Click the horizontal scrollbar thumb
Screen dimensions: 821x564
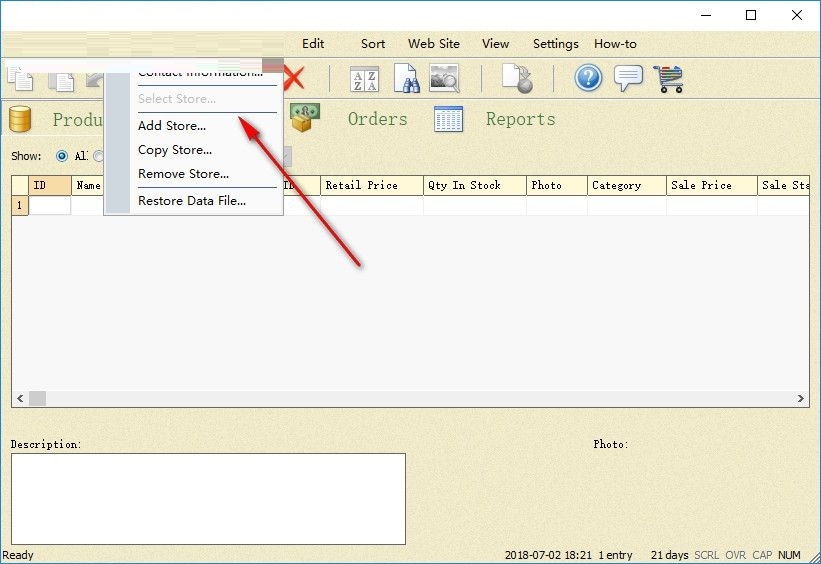pyautogui.click(x=37, y=399)
